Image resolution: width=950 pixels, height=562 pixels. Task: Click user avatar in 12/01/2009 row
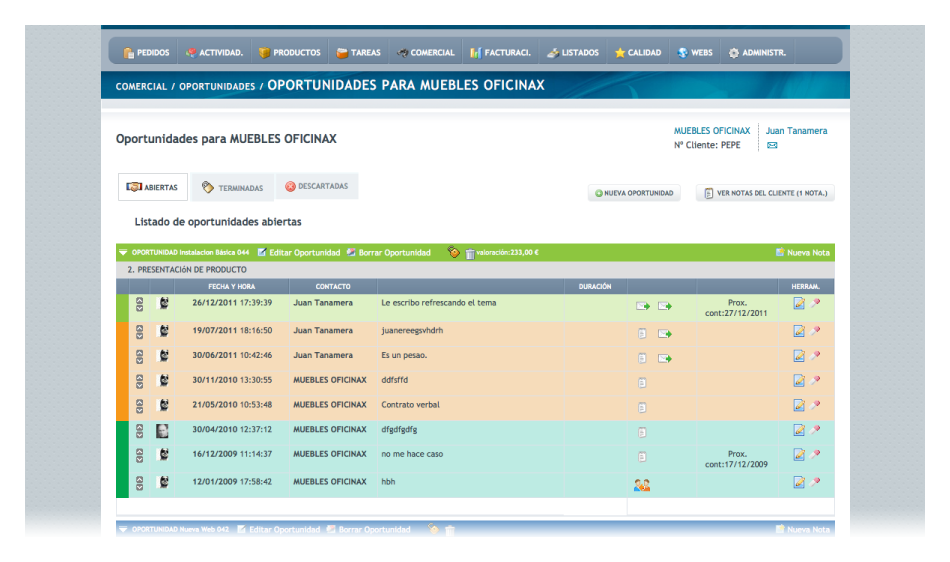pos(163,483)
